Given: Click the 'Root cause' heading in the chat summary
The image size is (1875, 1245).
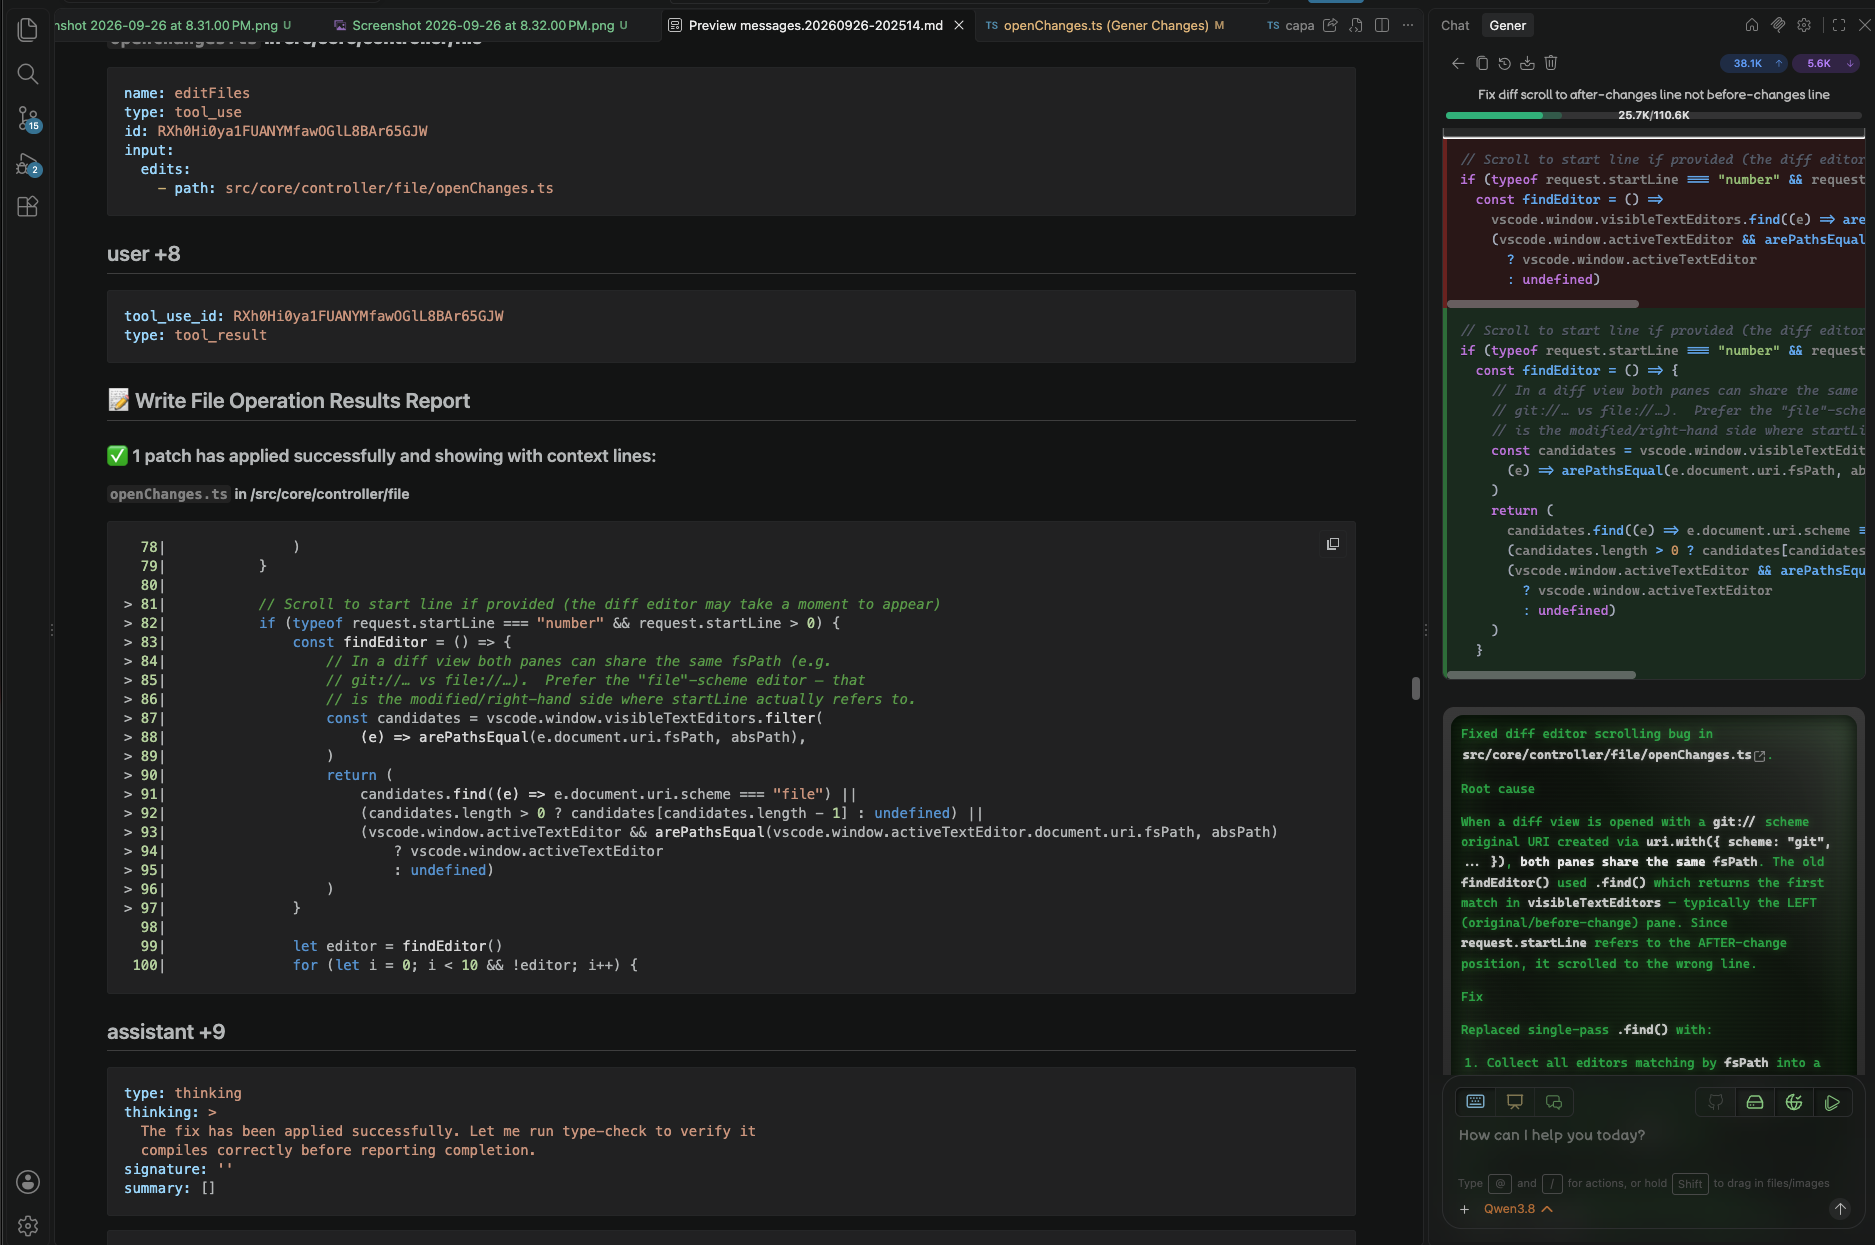Looking at the screenshot, I should click(1497, 789).
